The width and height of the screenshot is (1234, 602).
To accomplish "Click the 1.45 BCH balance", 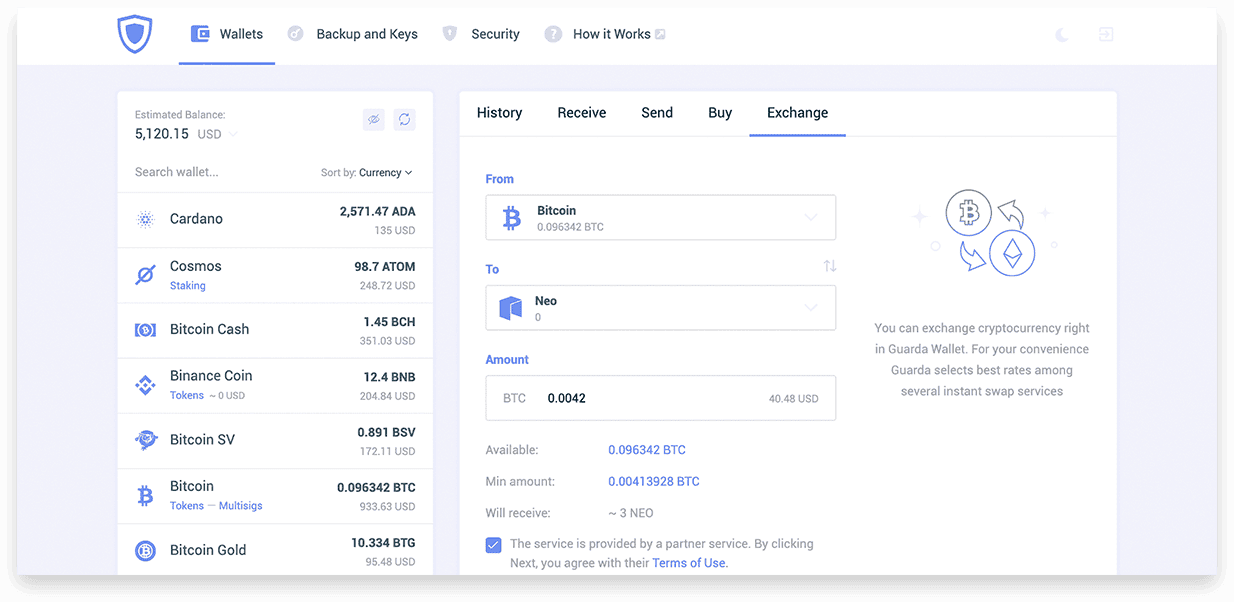I will [389, 322].
